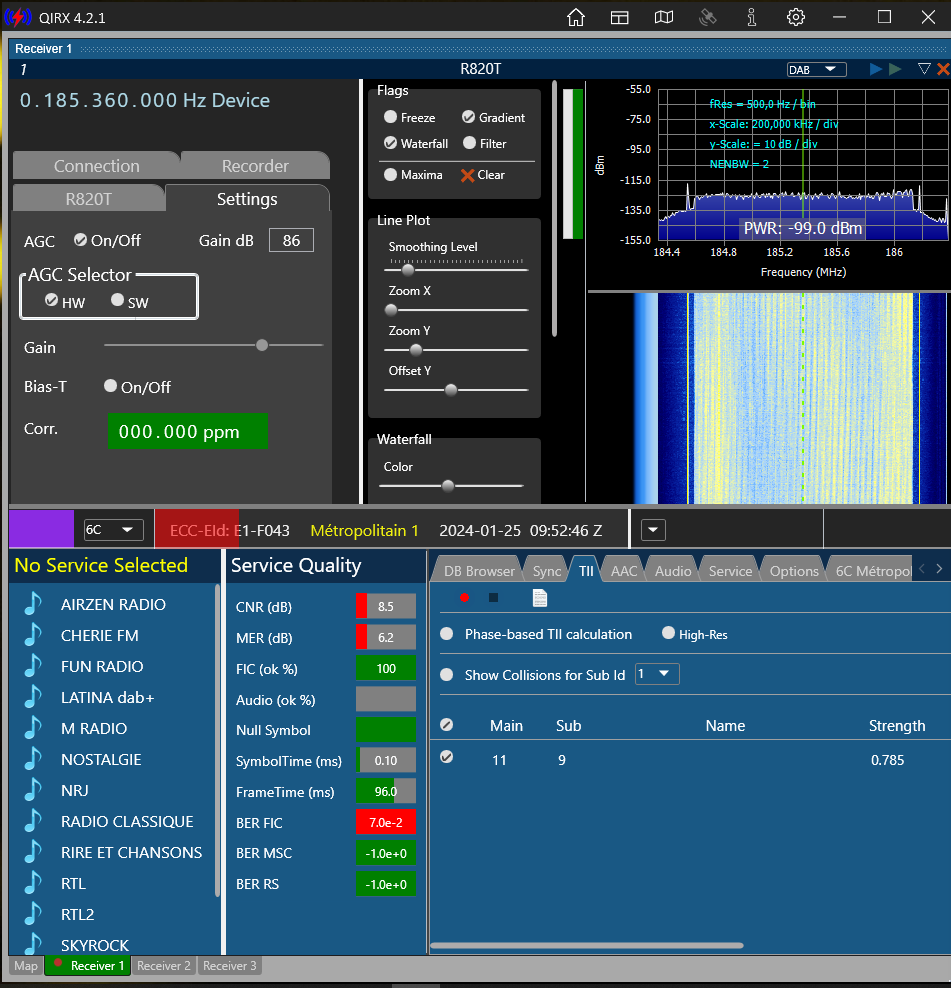Select LATINA dab+ service
Screen dimensions: 951x988
click(107, 697)
